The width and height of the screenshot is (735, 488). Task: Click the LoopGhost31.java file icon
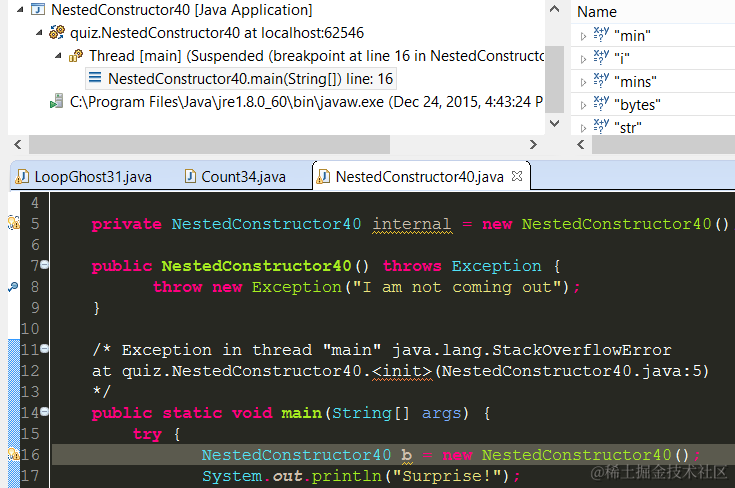pos(22,176)
